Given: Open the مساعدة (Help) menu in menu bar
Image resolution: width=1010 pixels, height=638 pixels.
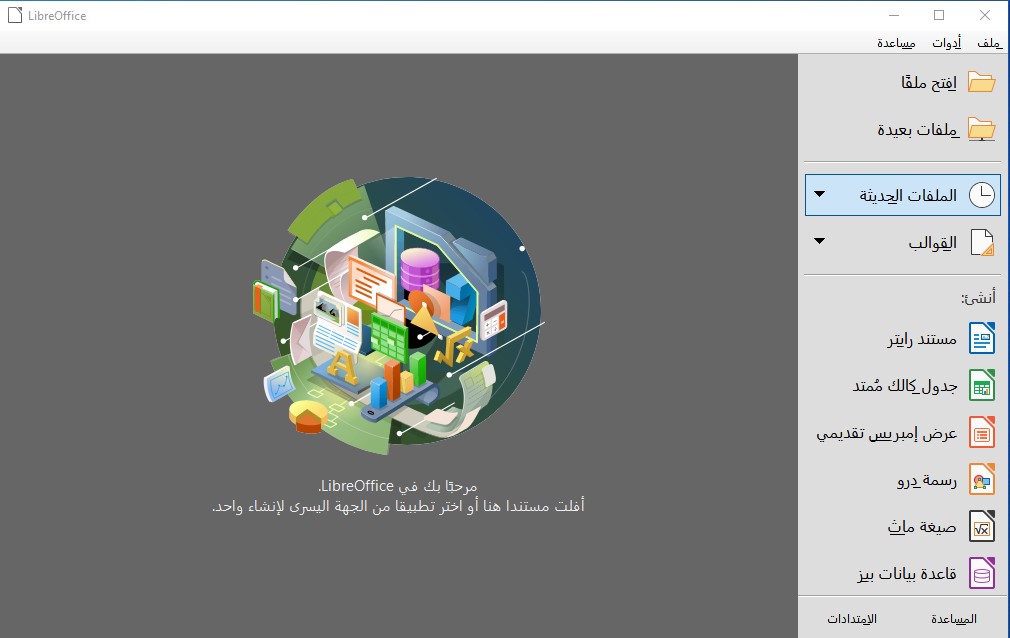Looking at the screenshot, I should 896,43.
